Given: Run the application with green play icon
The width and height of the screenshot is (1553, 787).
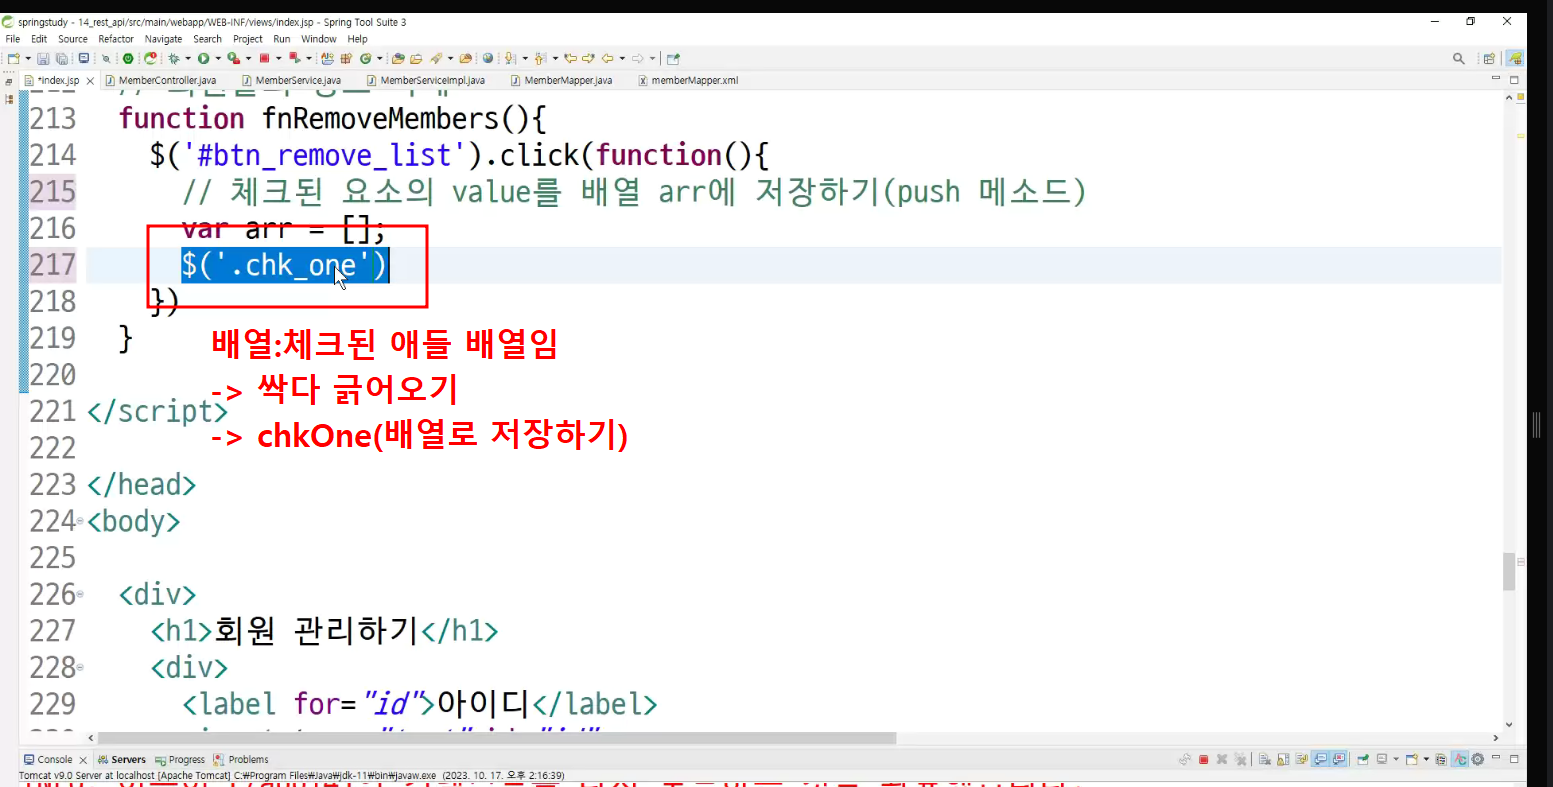Looking at the screenshot, I should click(x=203, y=59).
